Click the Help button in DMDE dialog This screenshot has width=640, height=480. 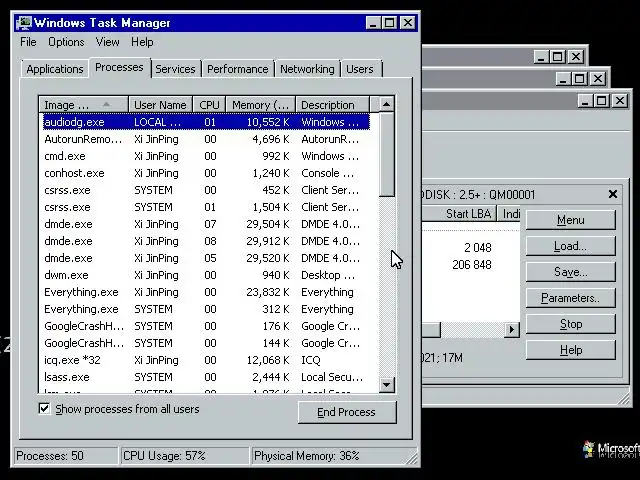(571, 350)
